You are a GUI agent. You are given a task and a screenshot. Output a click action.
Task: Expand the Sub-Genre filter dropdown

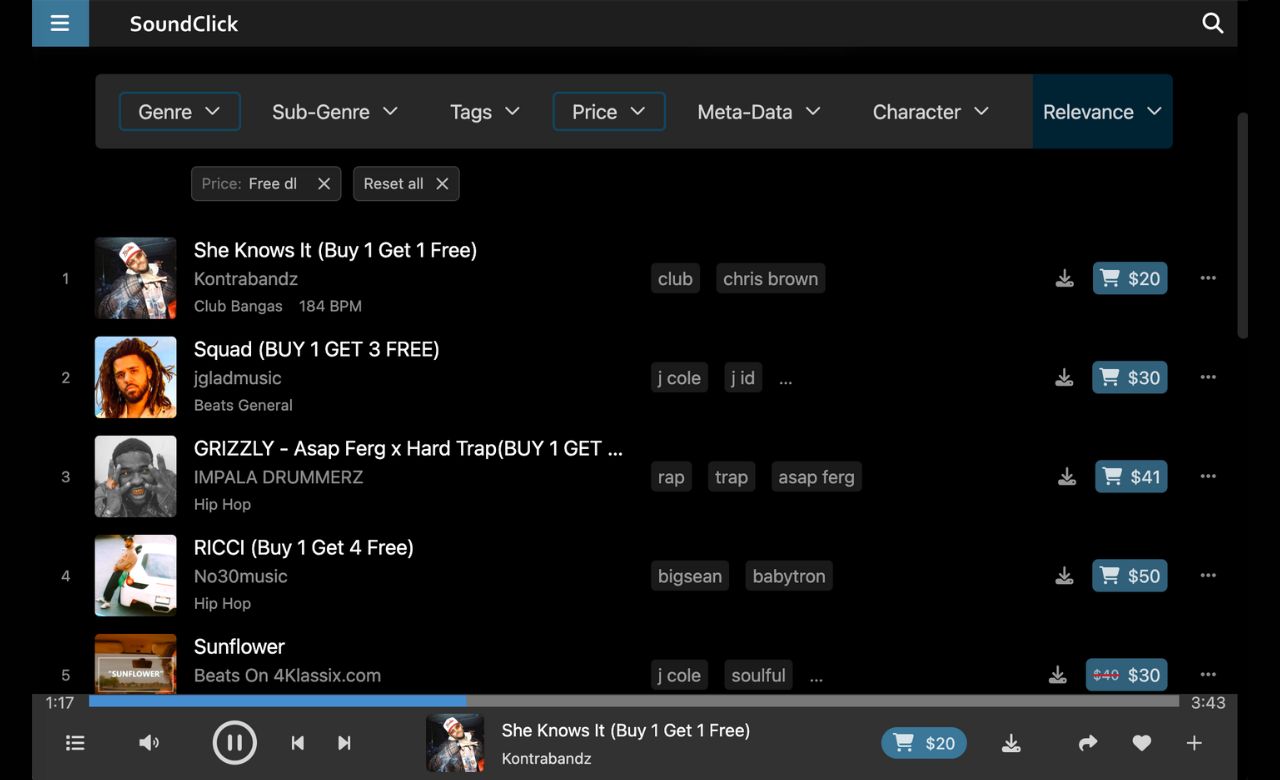click(335, 112)
